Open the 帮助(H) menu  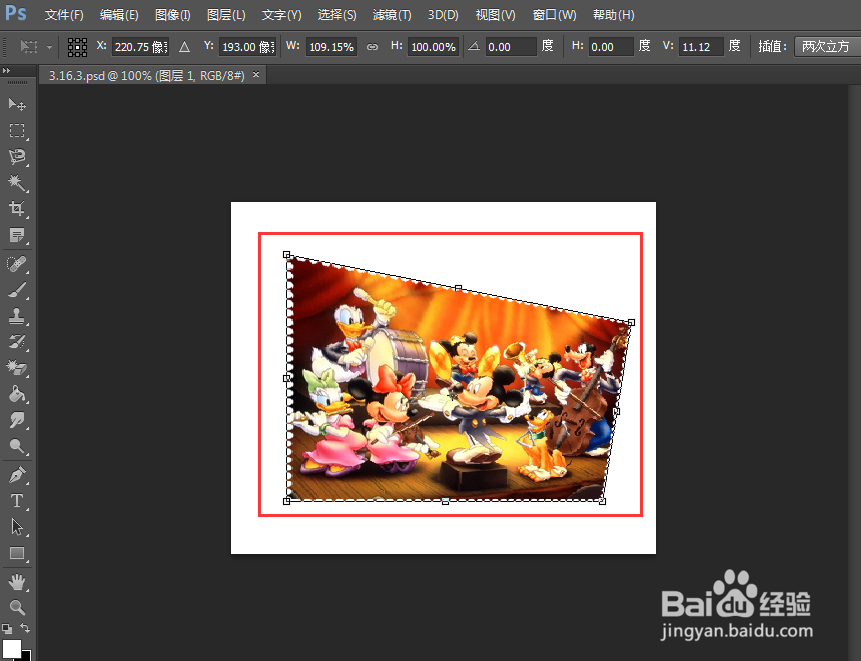click(x=614, y=15)
